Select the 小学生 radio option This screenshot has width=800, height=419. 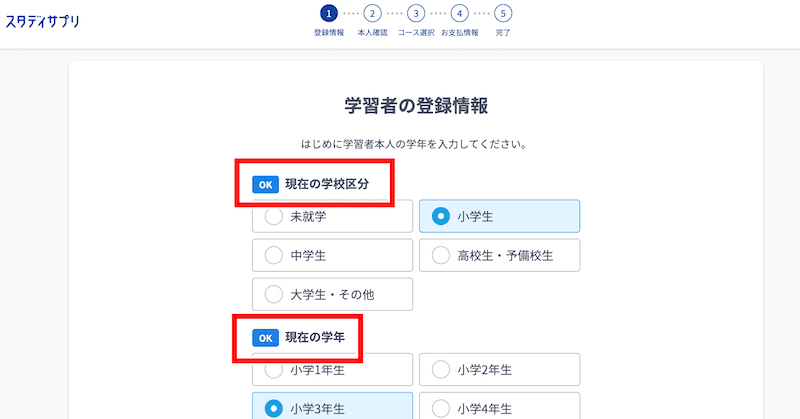tap(499, 216)
